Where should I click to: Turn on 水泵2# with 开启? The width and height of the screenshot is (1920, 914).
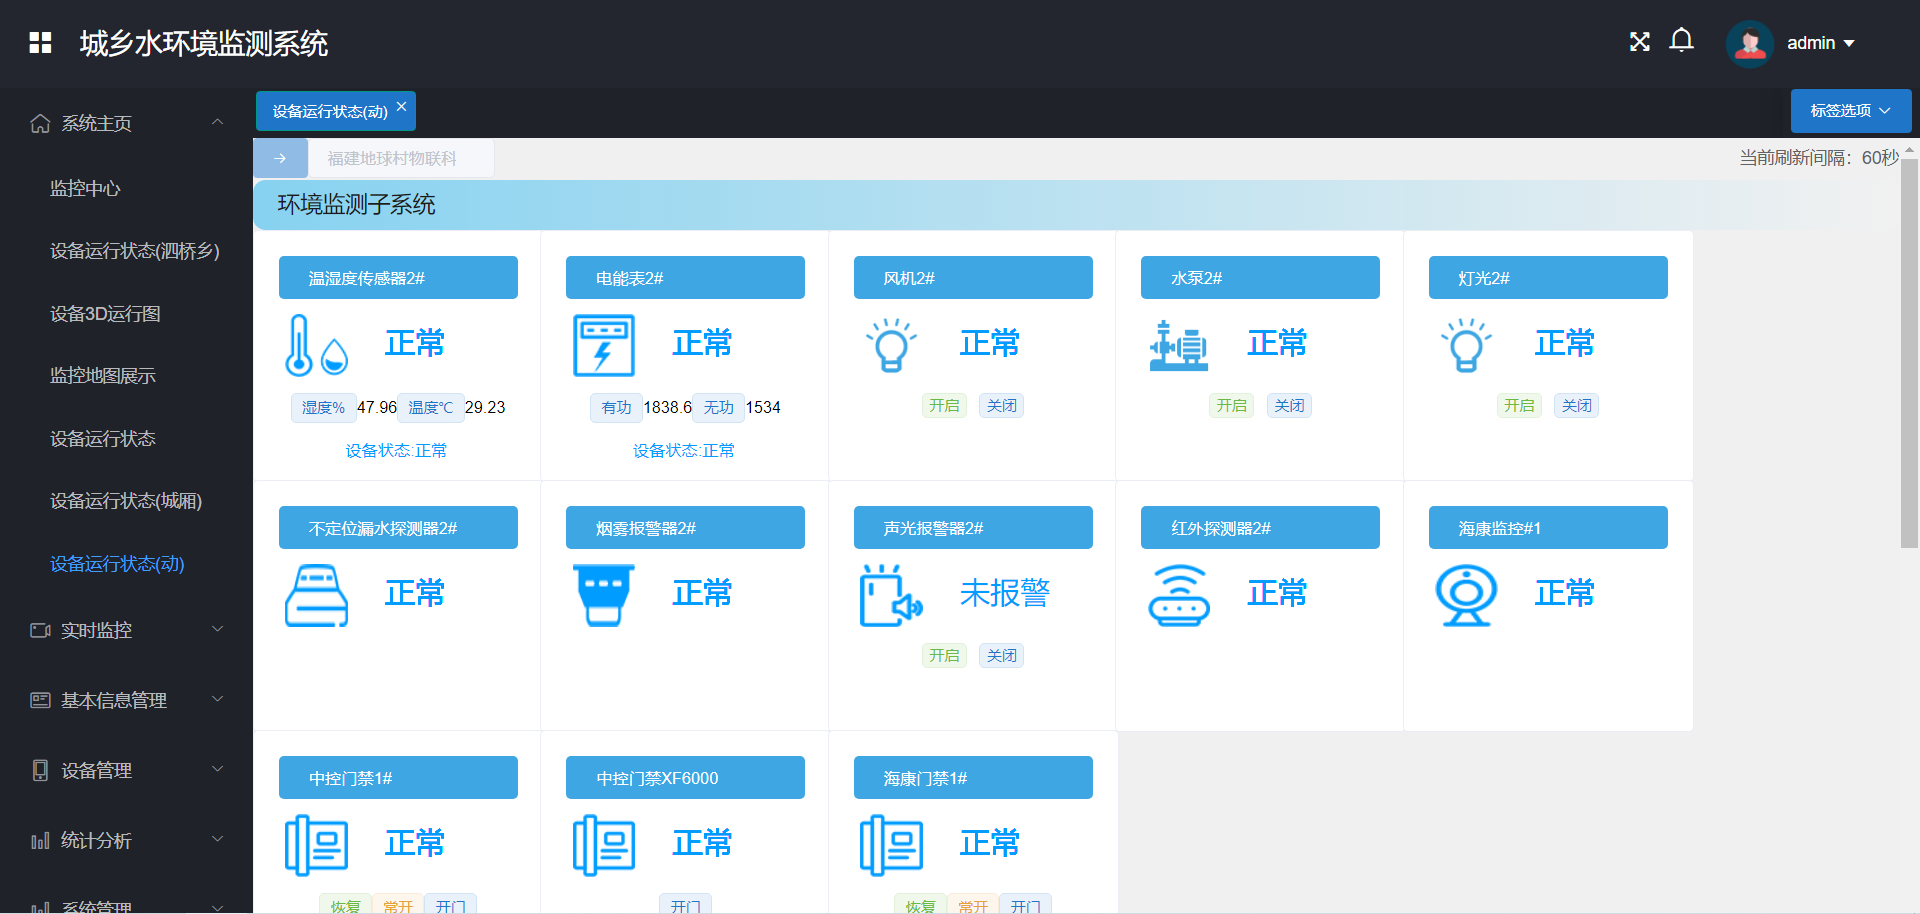coord(1231,405)
